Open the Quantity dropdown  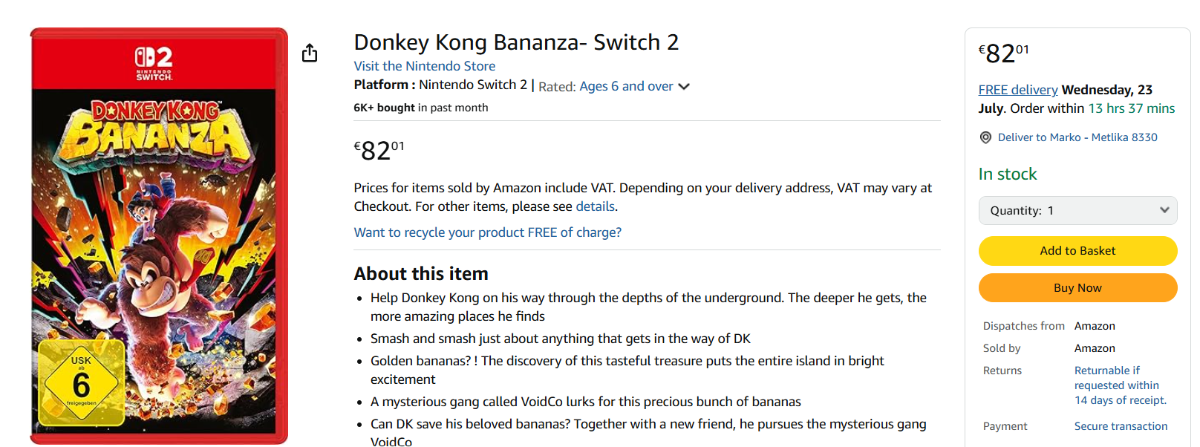[1078, 211]
